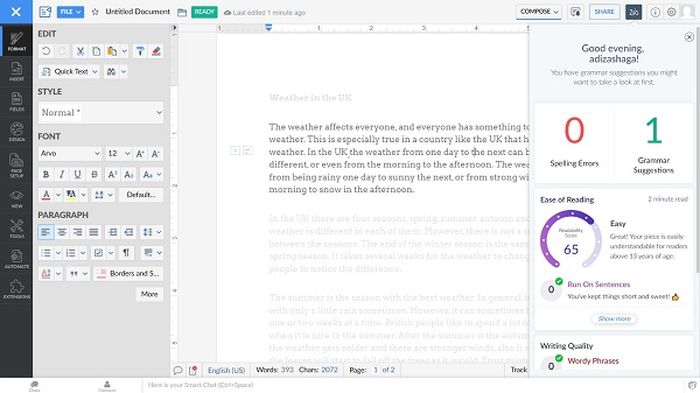Toggle strikethrough formatting

[x=94, y=174]
